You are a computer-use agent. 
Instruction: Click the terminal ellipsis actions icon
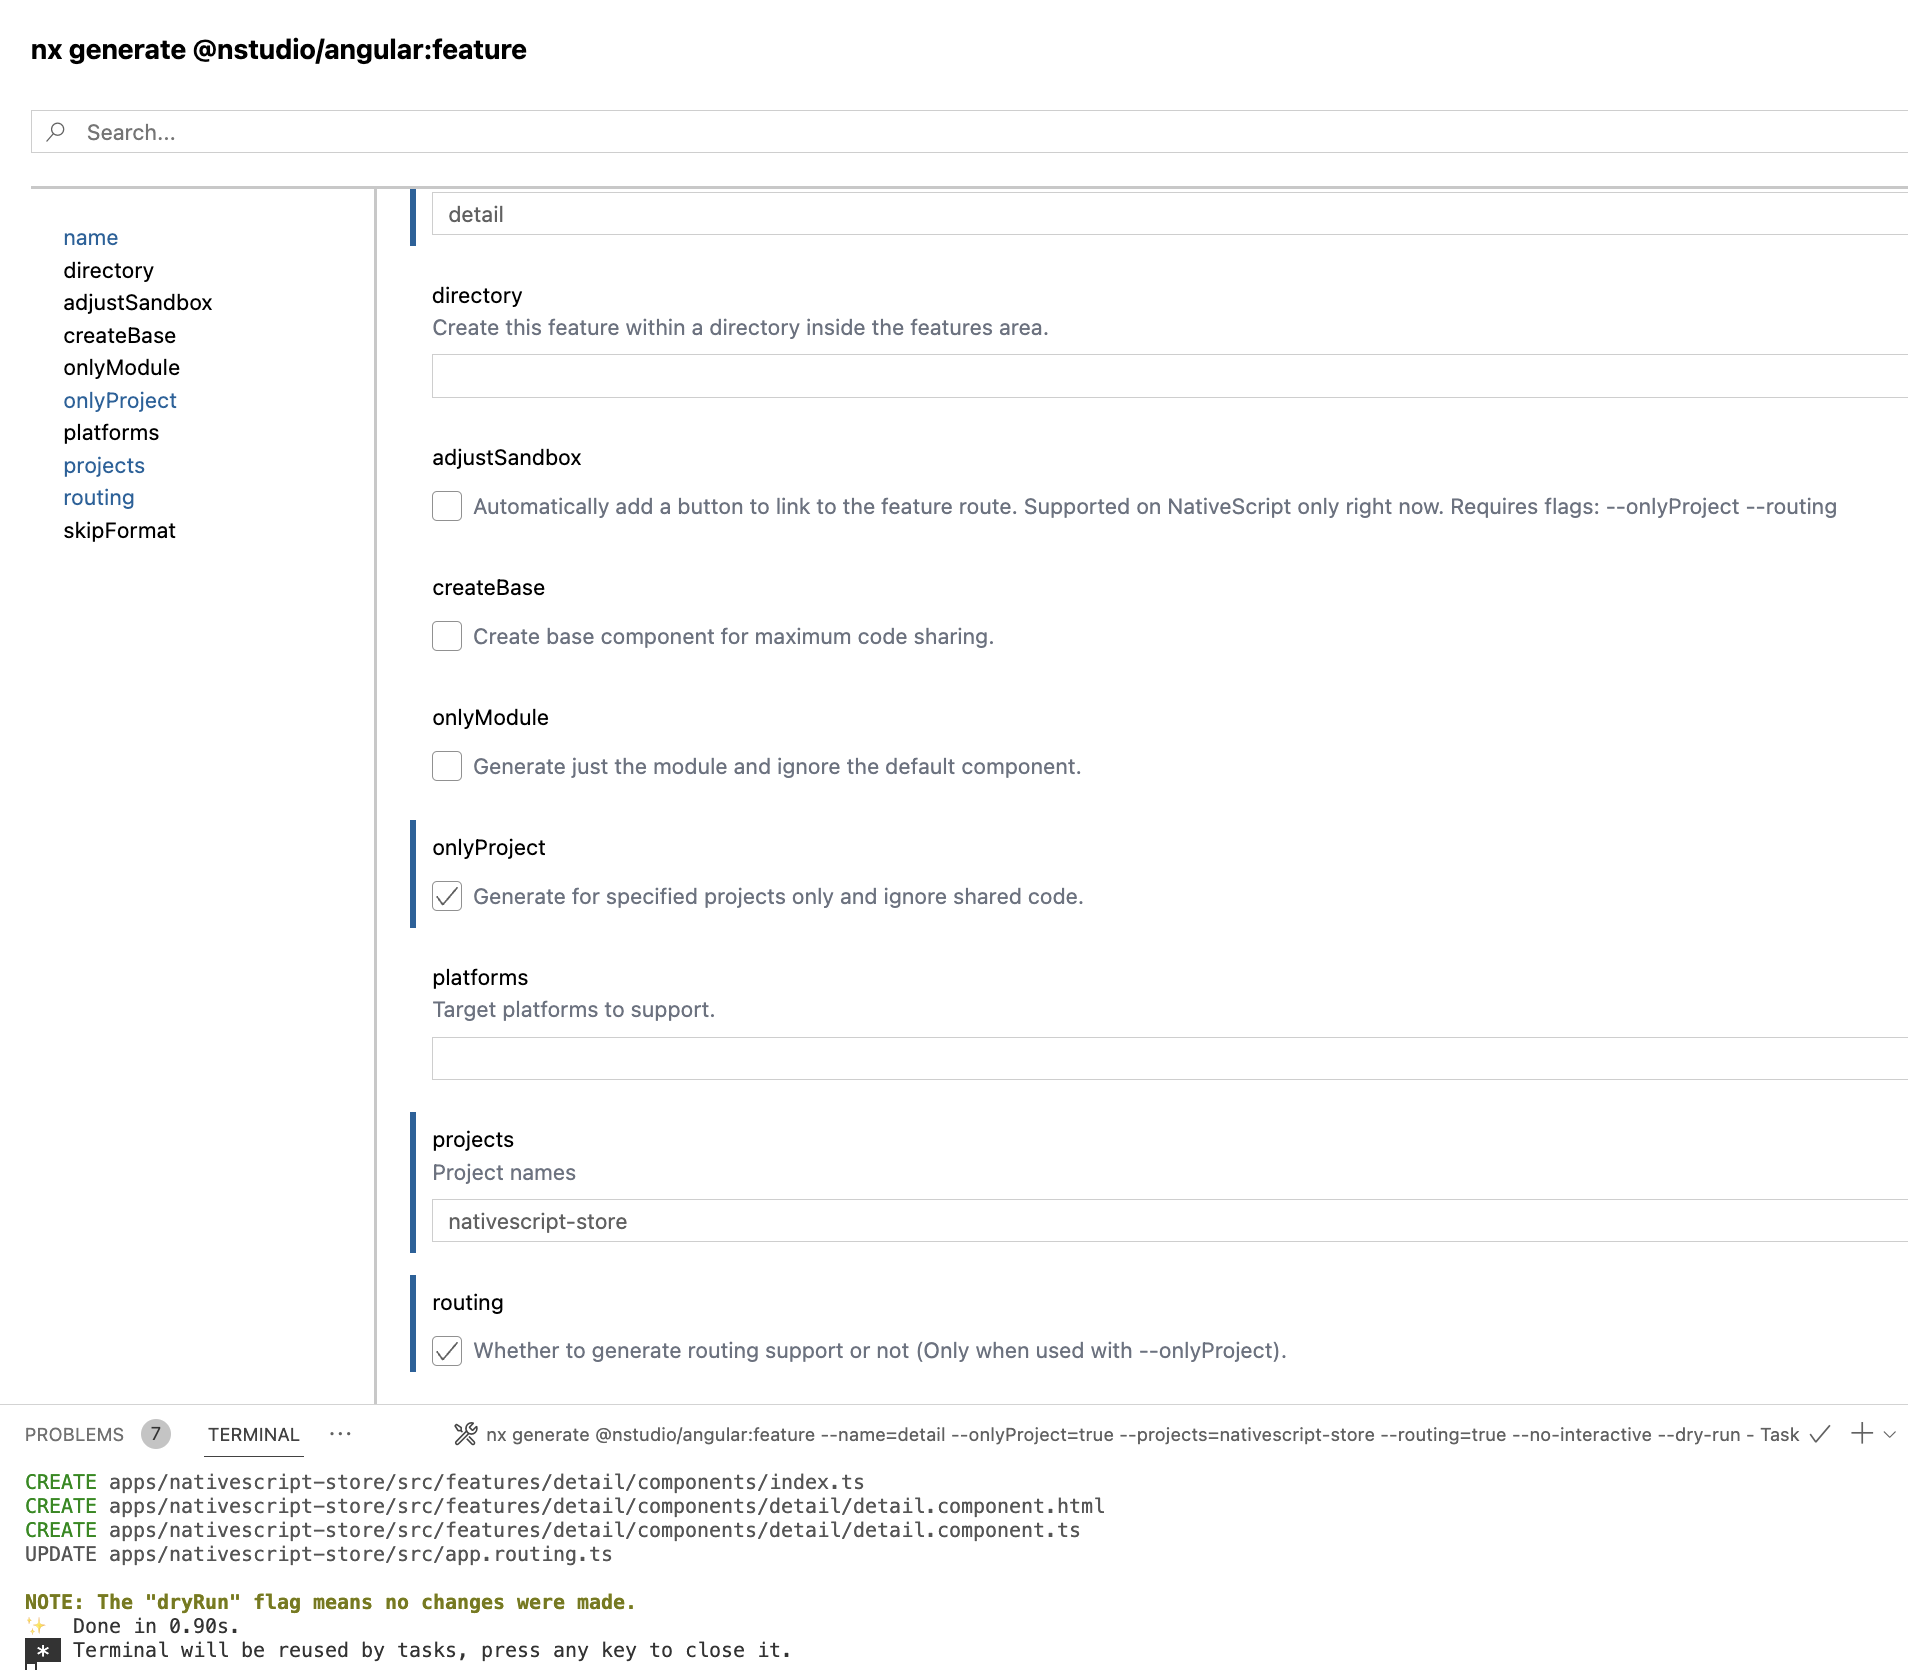[x=340, y=1434]
